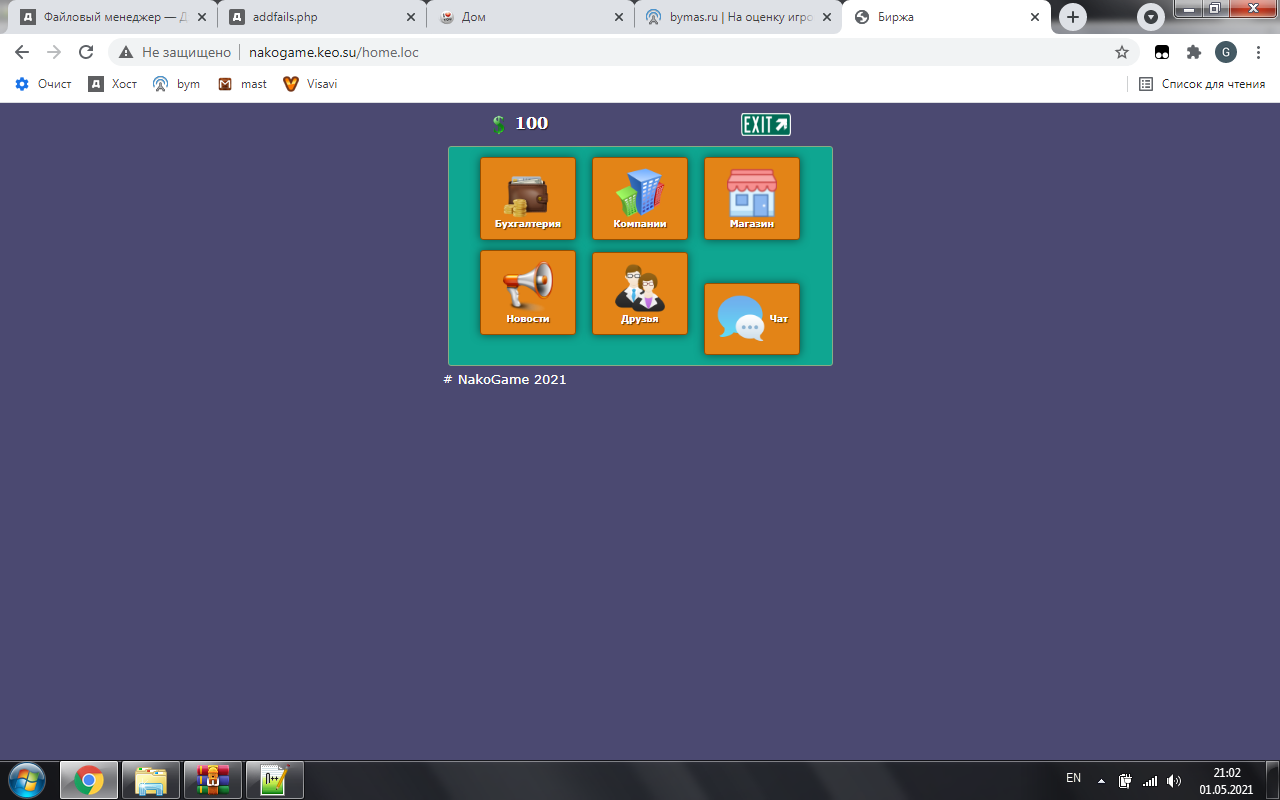Switch to the addfails.php tab
Image resolution: width=1280 pixels, height=800 pixels.
[x=318, y=17]
